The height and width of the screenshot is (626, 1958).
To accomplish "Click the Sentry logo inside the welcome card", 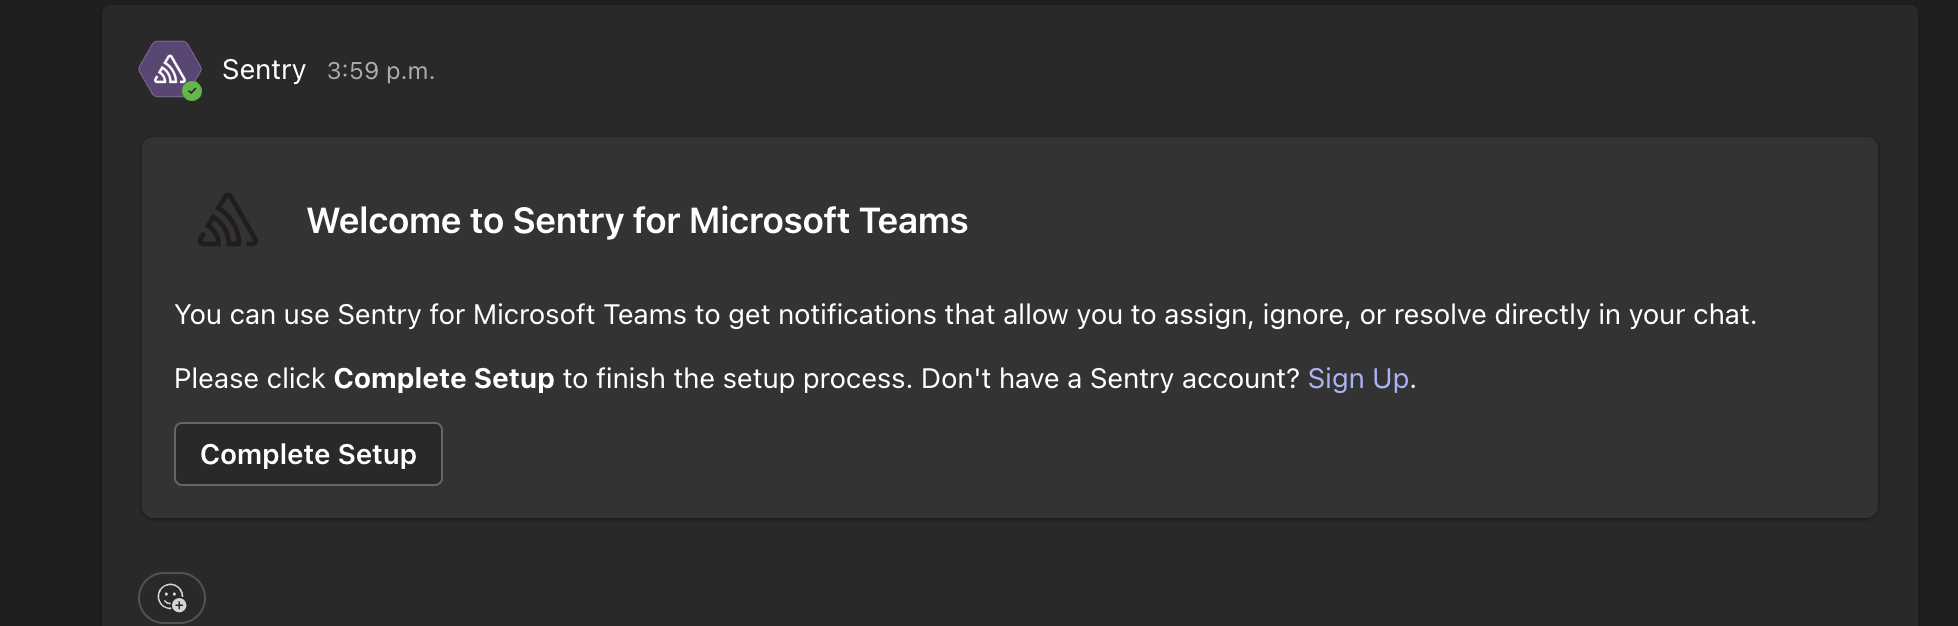I will point(228,220).
